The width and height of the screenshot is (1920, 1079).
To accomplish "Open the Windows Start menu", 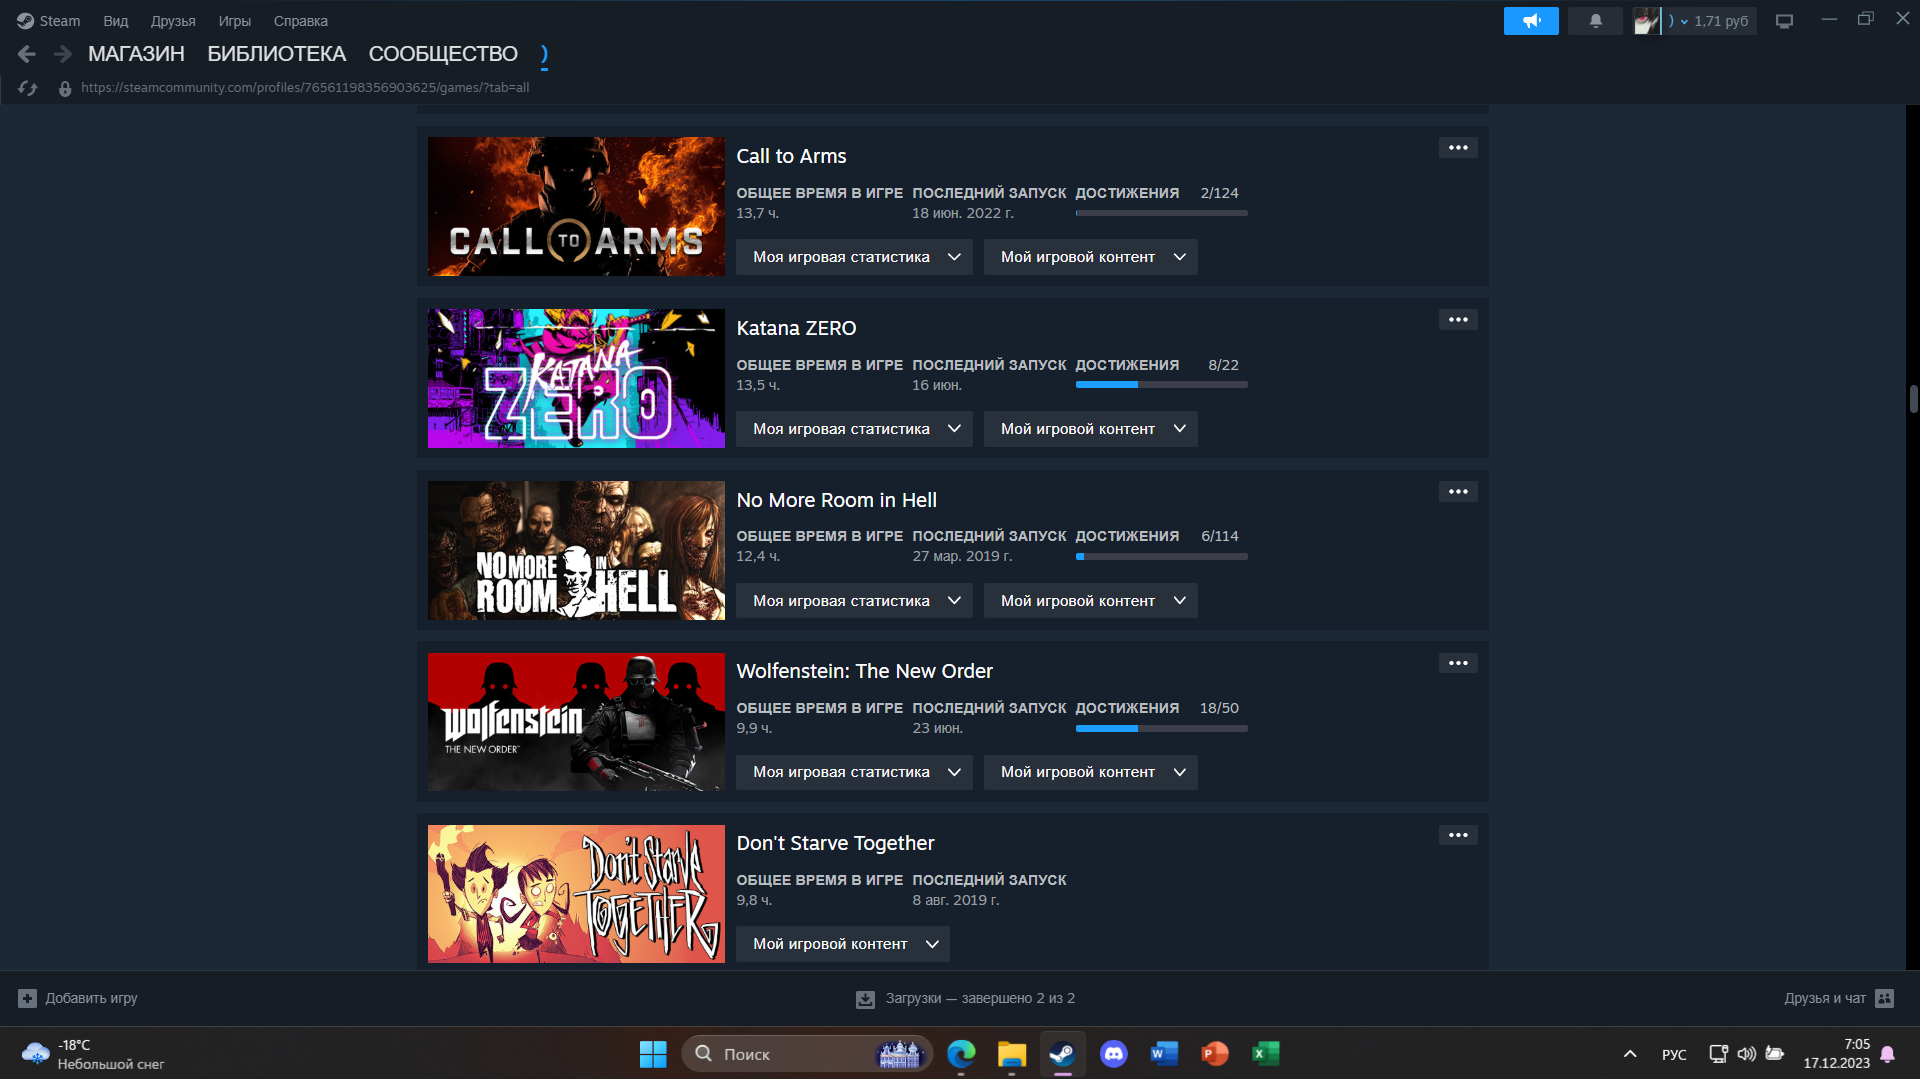I will pos(653,1054).
